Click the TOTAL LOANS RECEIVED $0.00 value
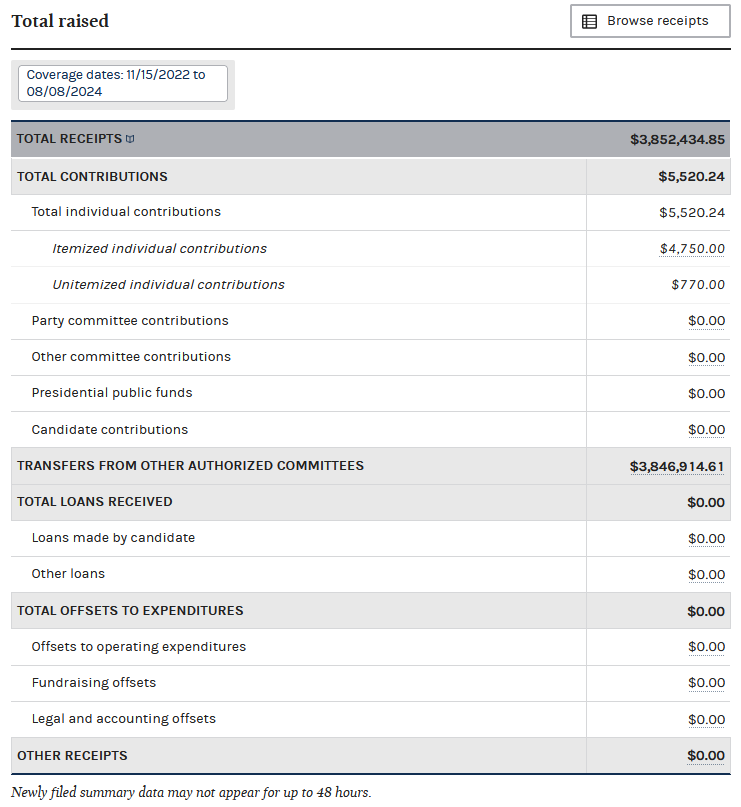 coord(706,503)
